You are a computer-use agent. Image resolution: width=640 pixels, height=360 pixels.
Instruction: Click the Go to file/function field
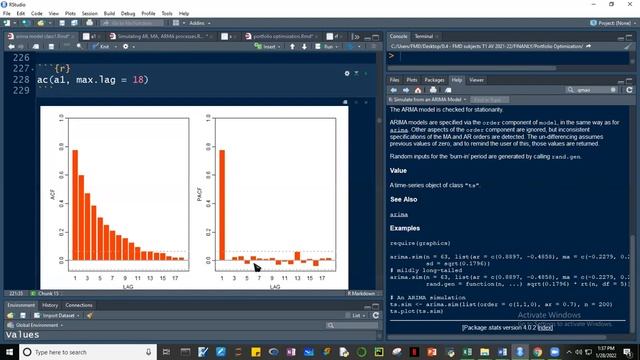click(132, 23)
